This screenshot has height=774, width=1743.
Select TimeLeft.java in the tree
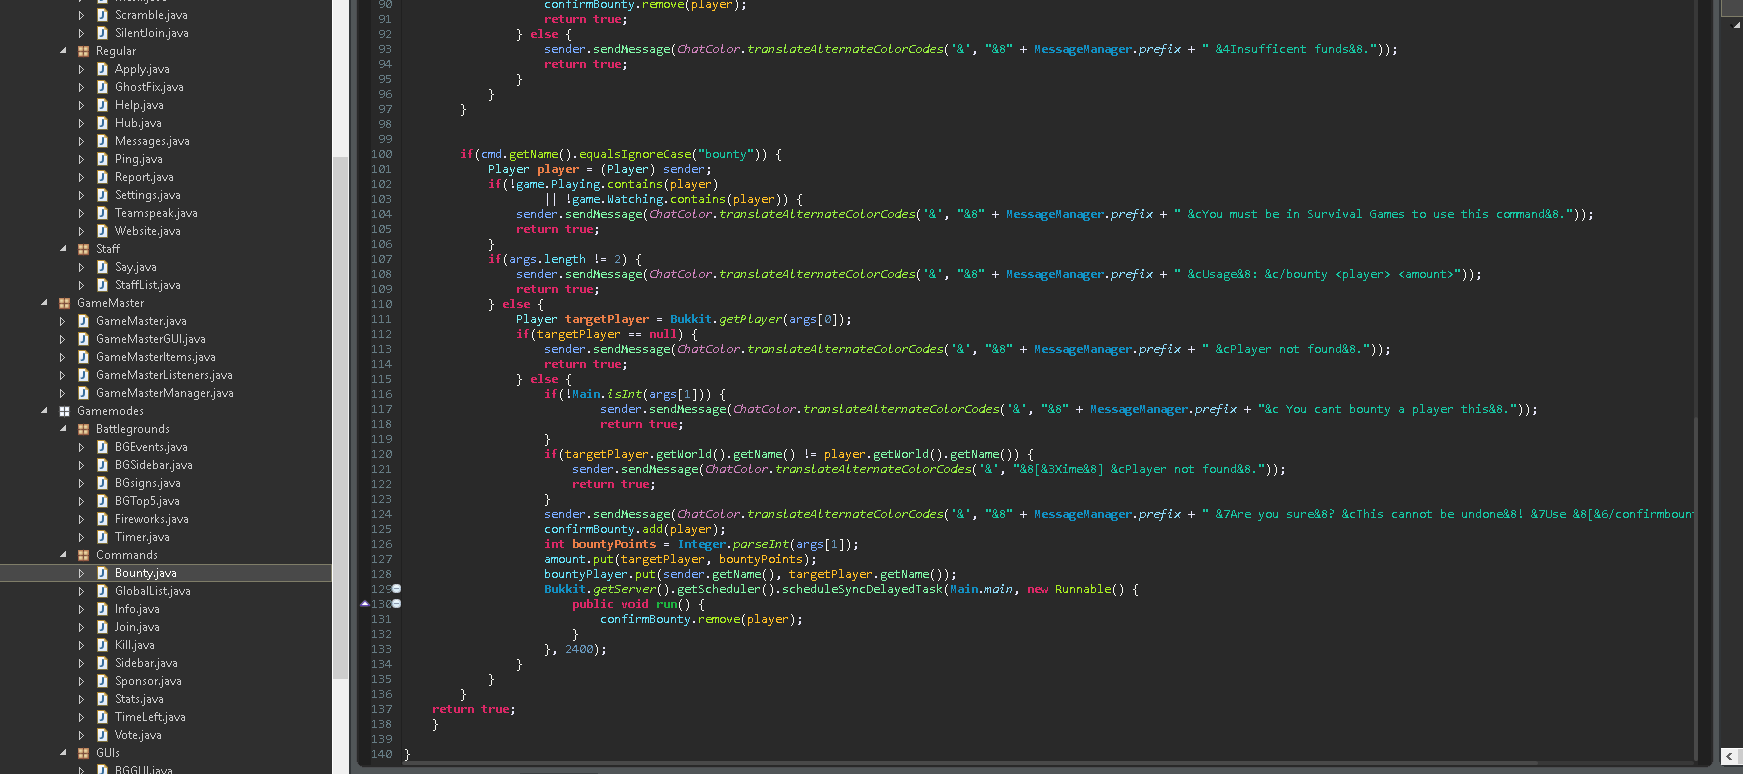point(150,717)
